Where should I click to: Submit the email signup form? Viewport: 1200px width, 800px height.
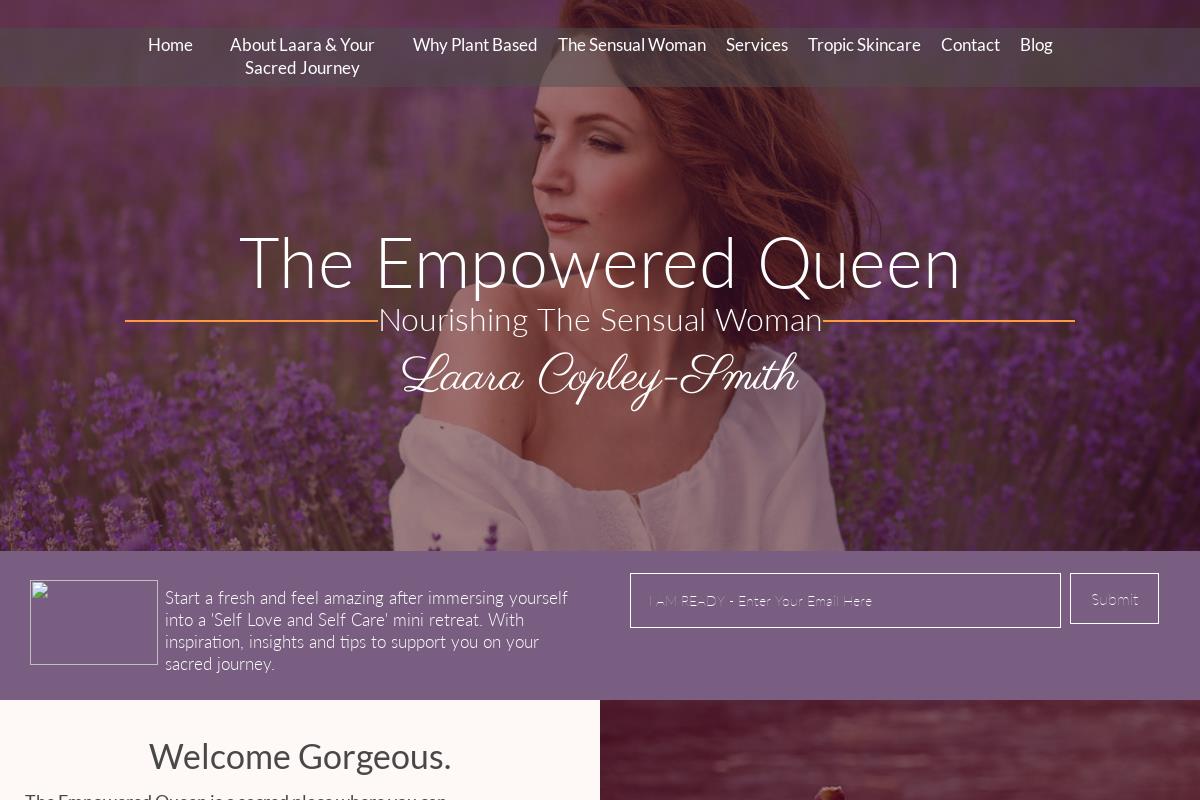[x=1114, y=598]
